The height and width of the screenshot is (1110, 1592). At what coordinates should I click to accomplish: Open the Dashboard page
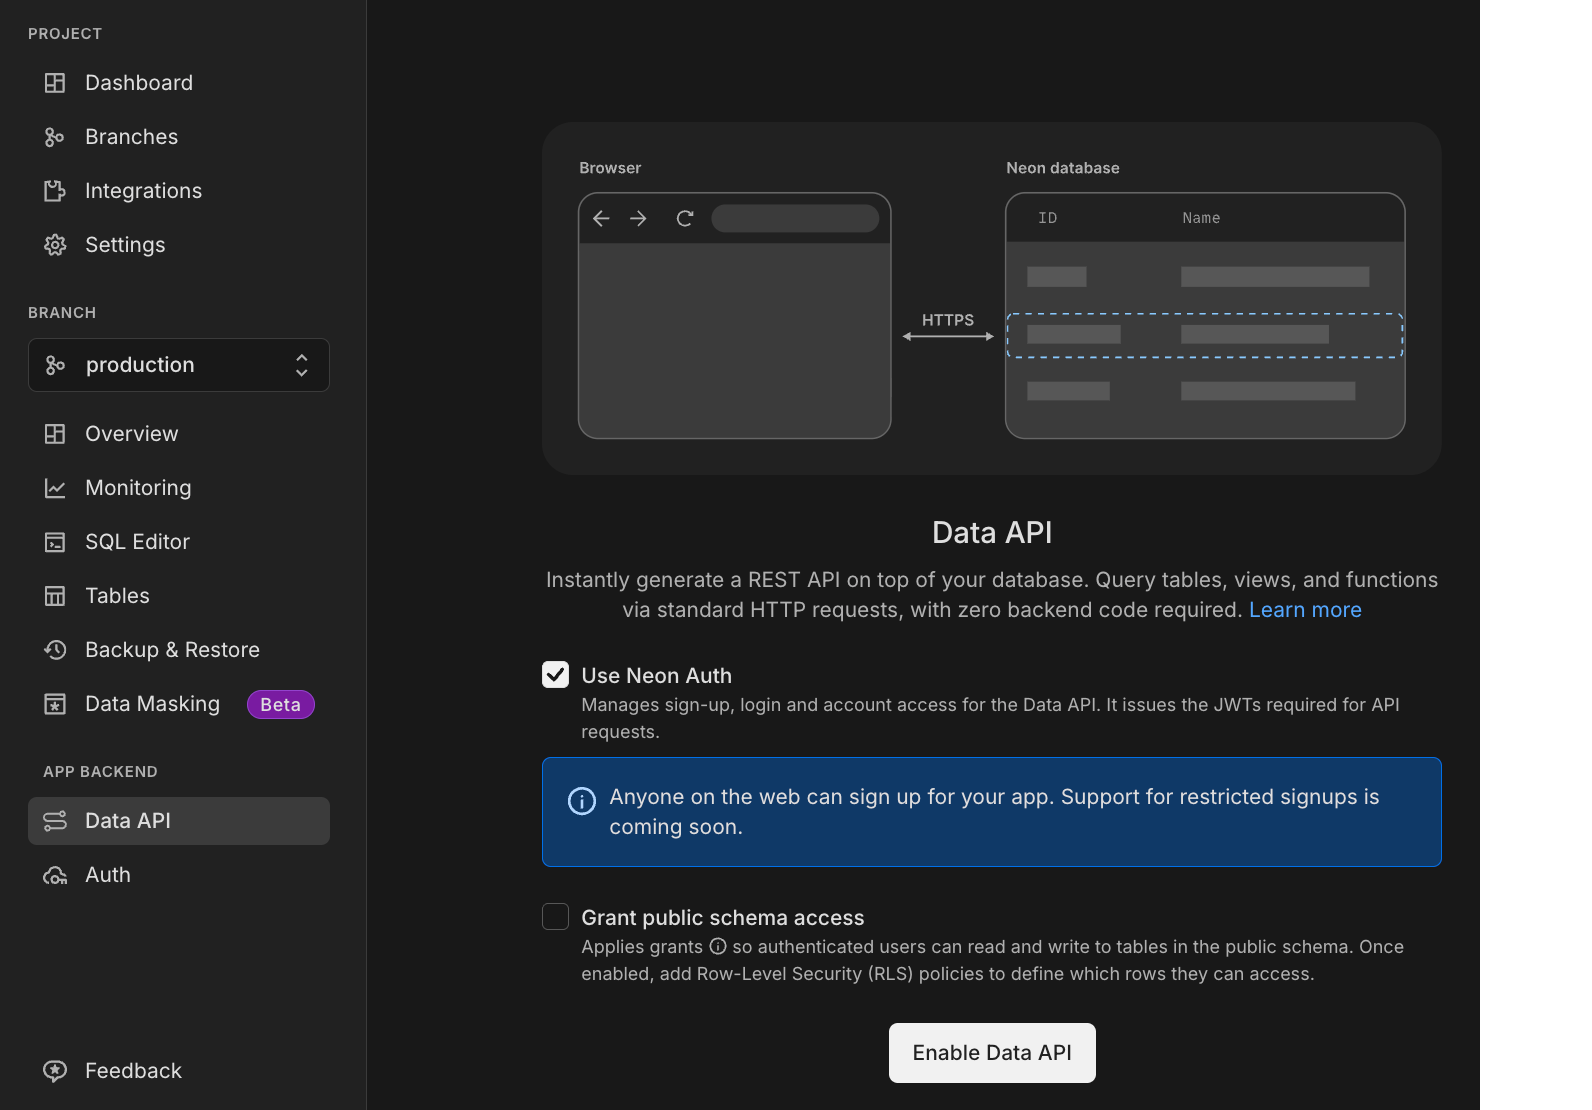click(179, 83)
